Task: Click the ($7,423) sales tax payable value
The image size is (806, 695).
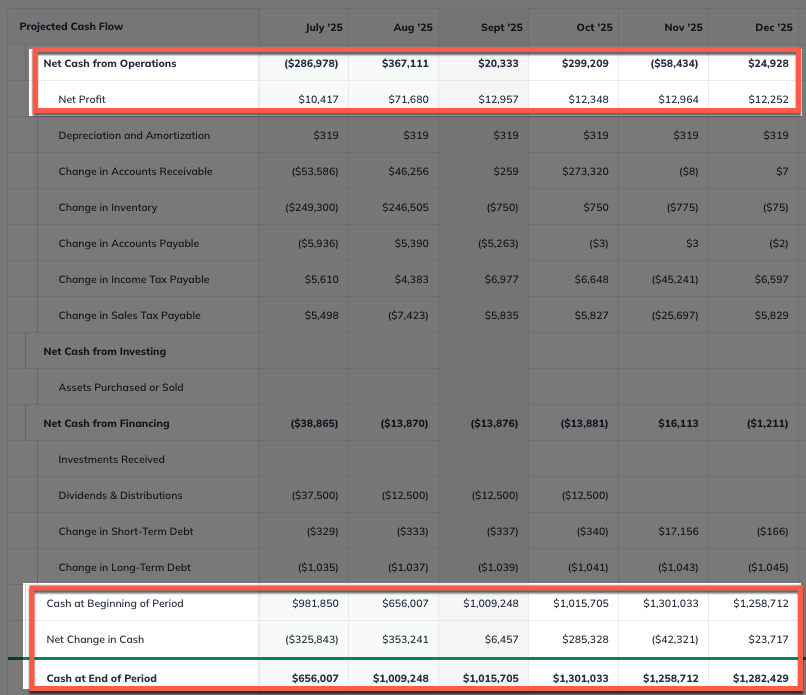Action: pos(408,315)
